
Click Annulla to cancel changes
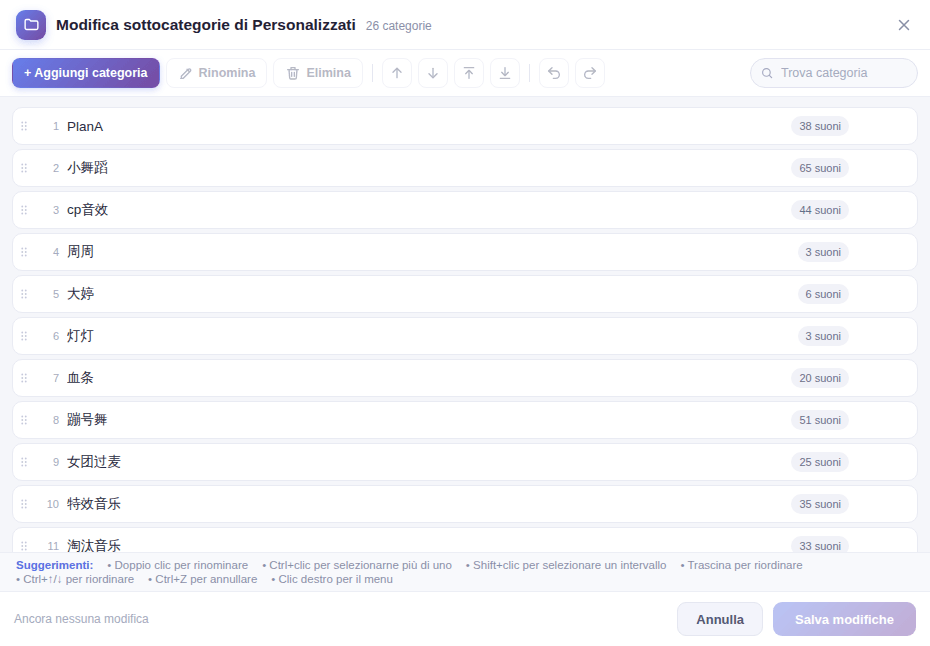point(720,619)
